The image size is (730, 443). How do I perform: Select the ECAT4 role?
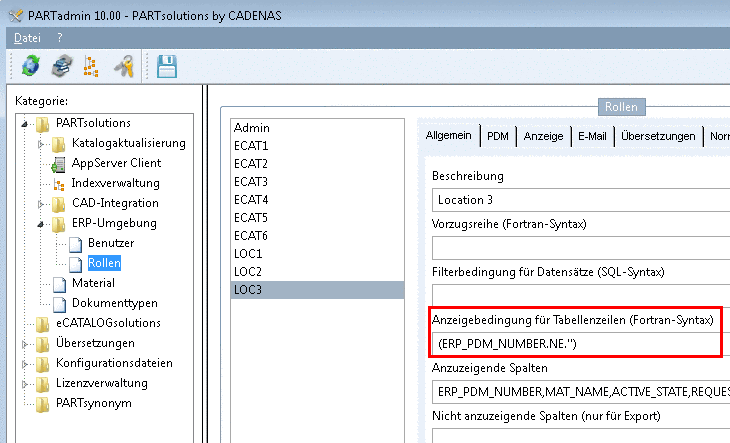(x=317, y=200)
